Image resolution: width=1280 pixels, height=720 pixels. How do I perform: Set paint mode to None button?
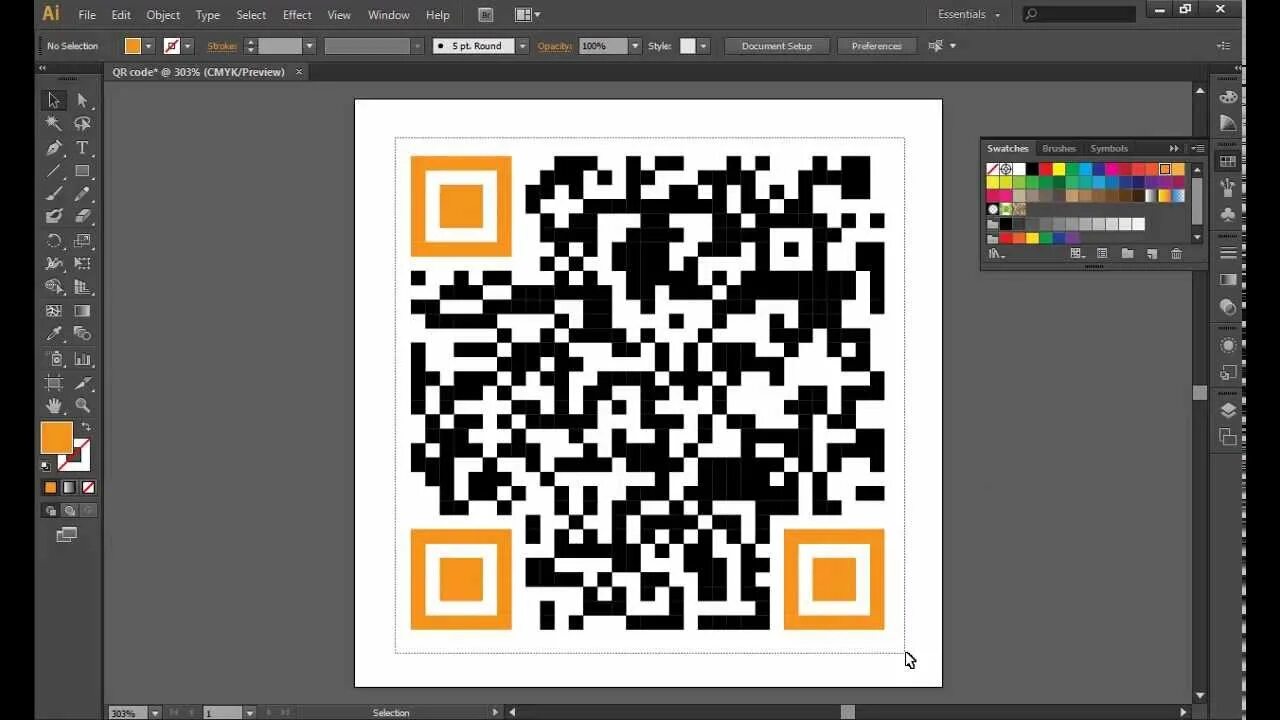click(x=88, y=488)
